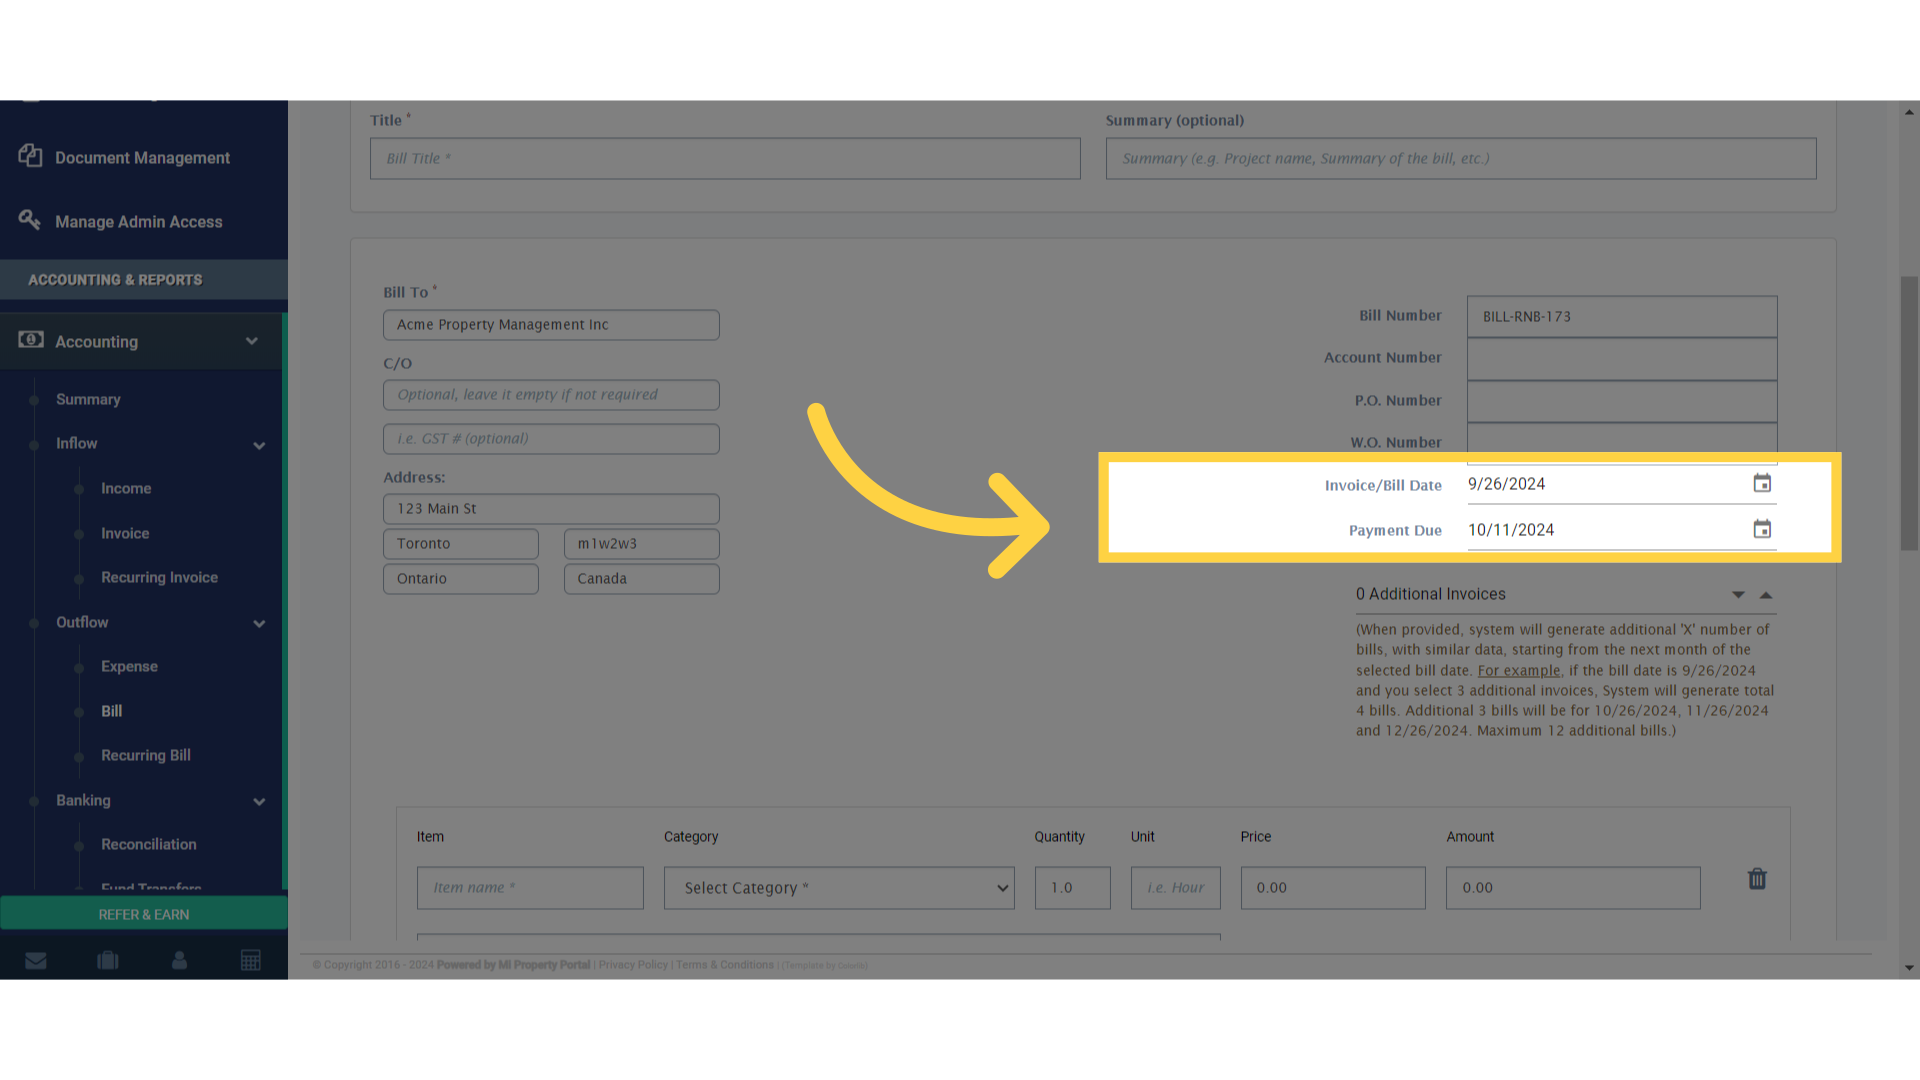Decrease Additional Invoices with down arrow

click(1738, 595)
